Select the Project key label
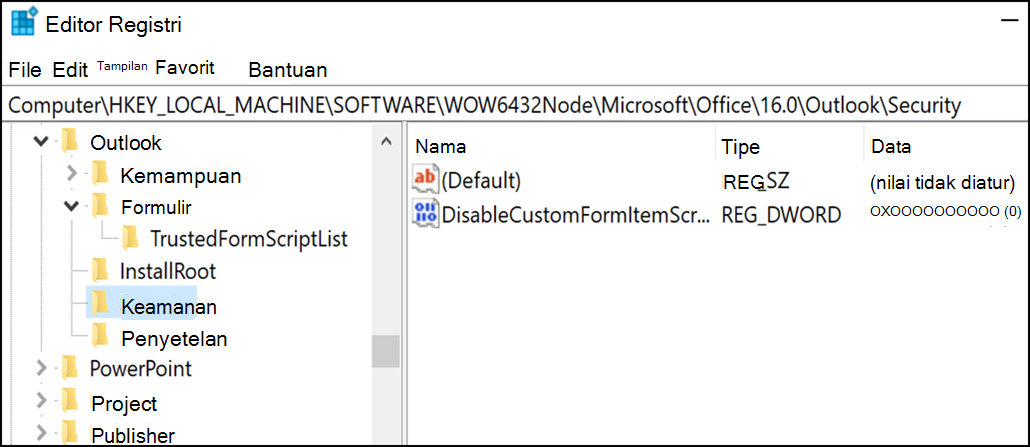This screenshot has height=447, width=1030. point(125,403)
